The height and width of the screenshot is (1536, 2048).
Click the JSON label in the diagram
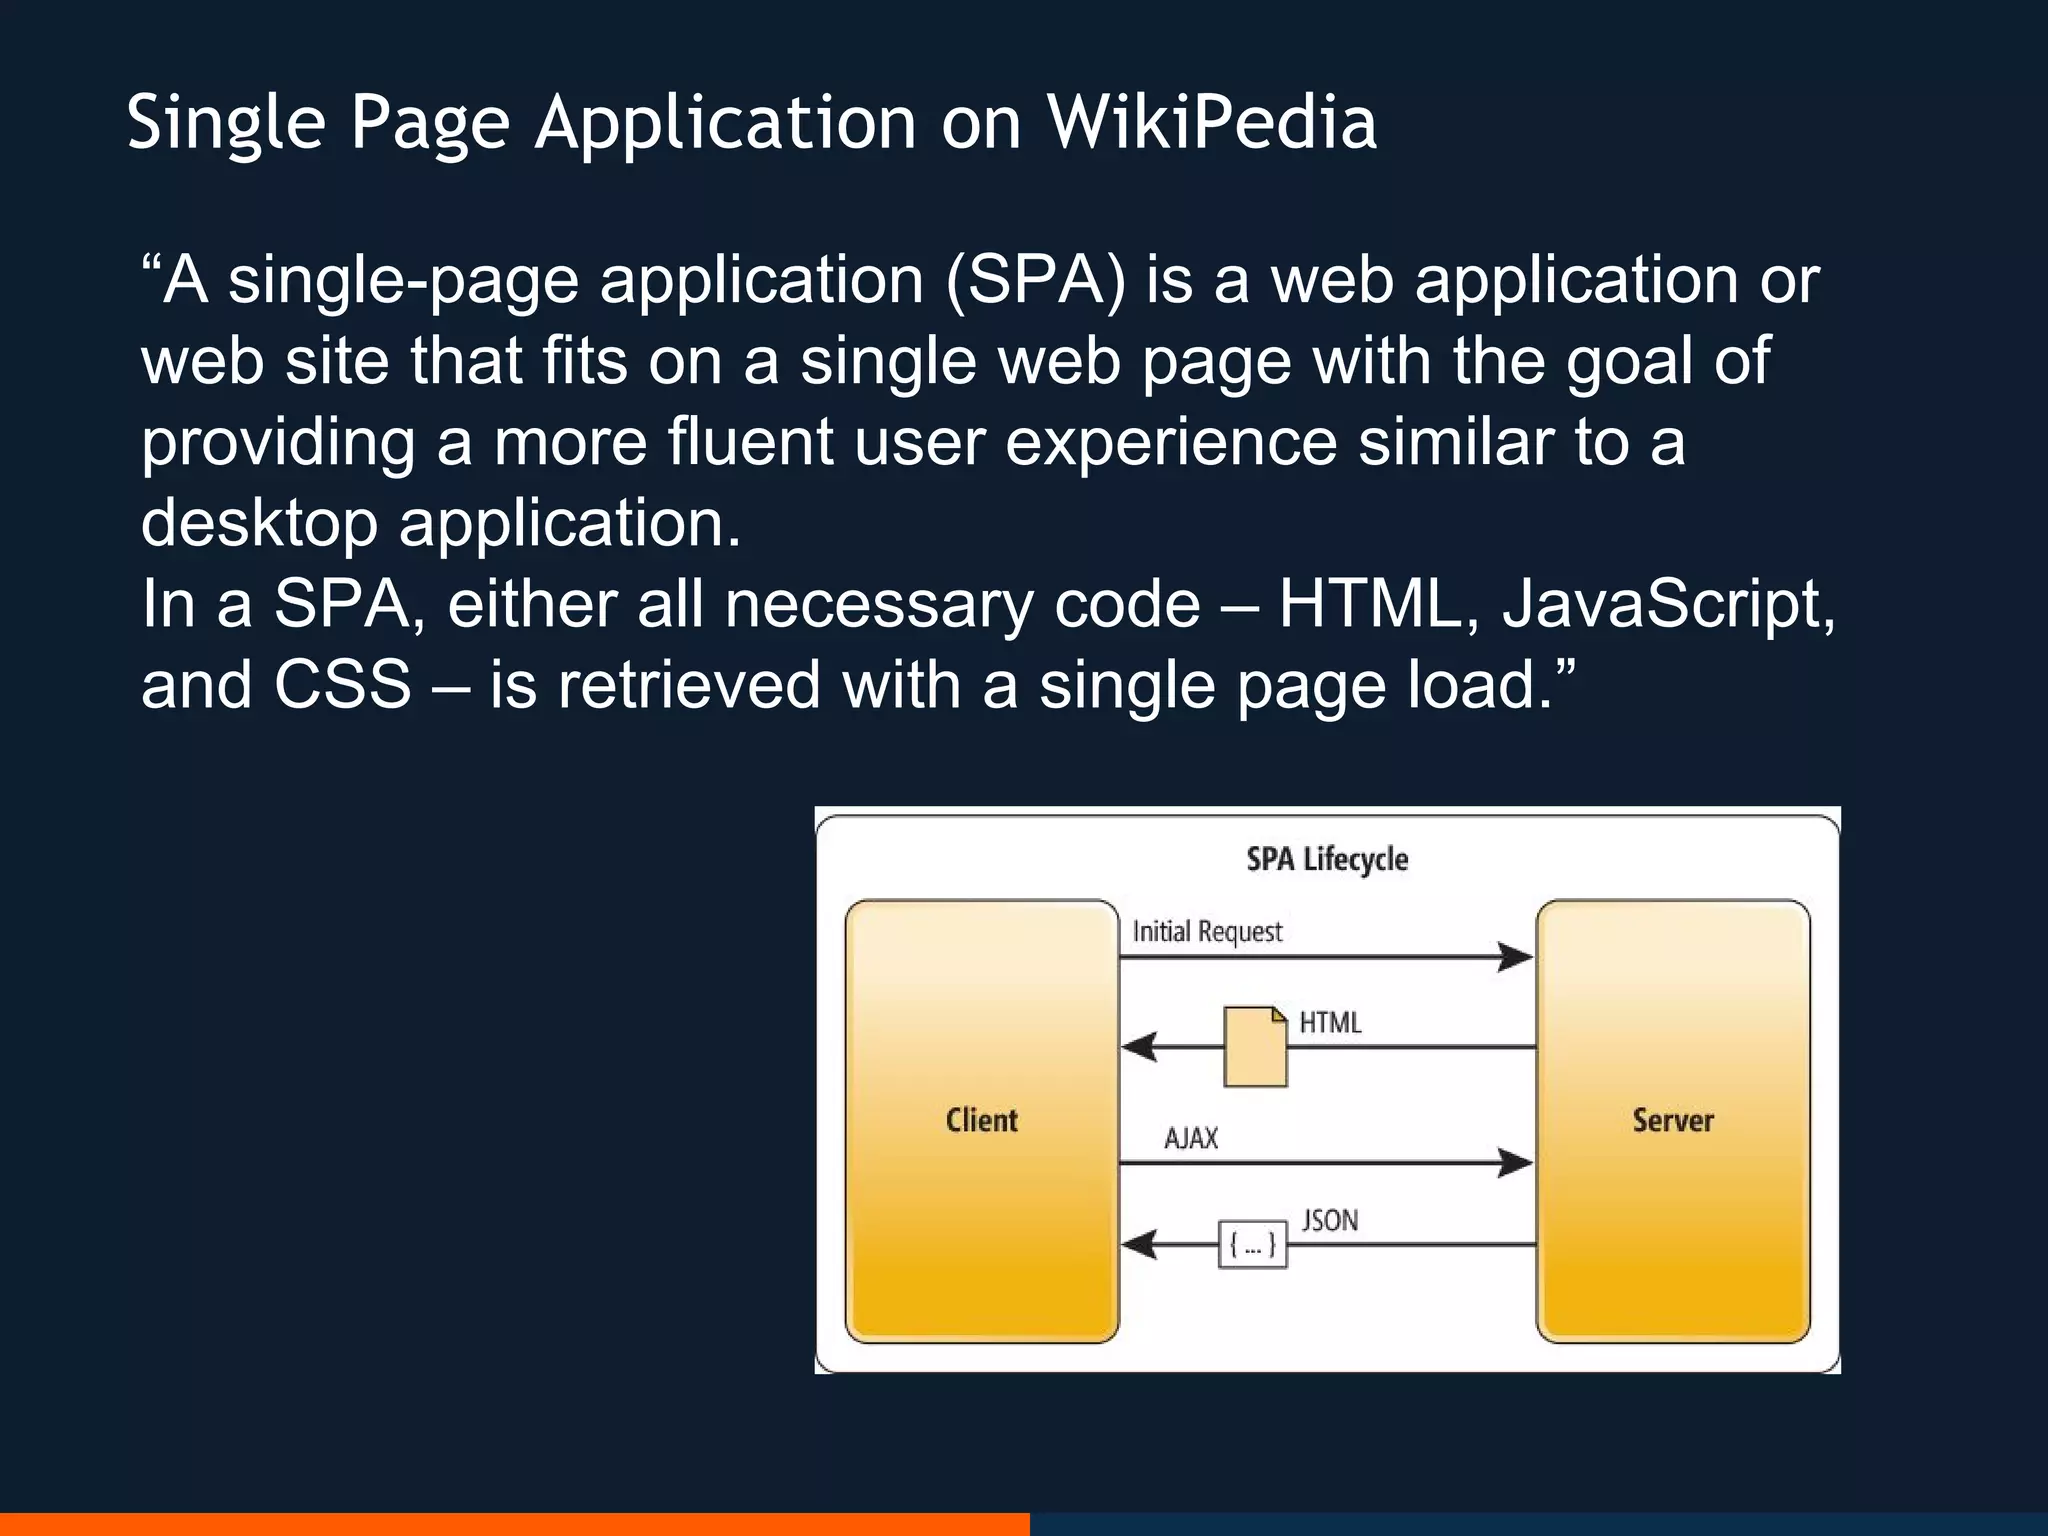1329,1221
